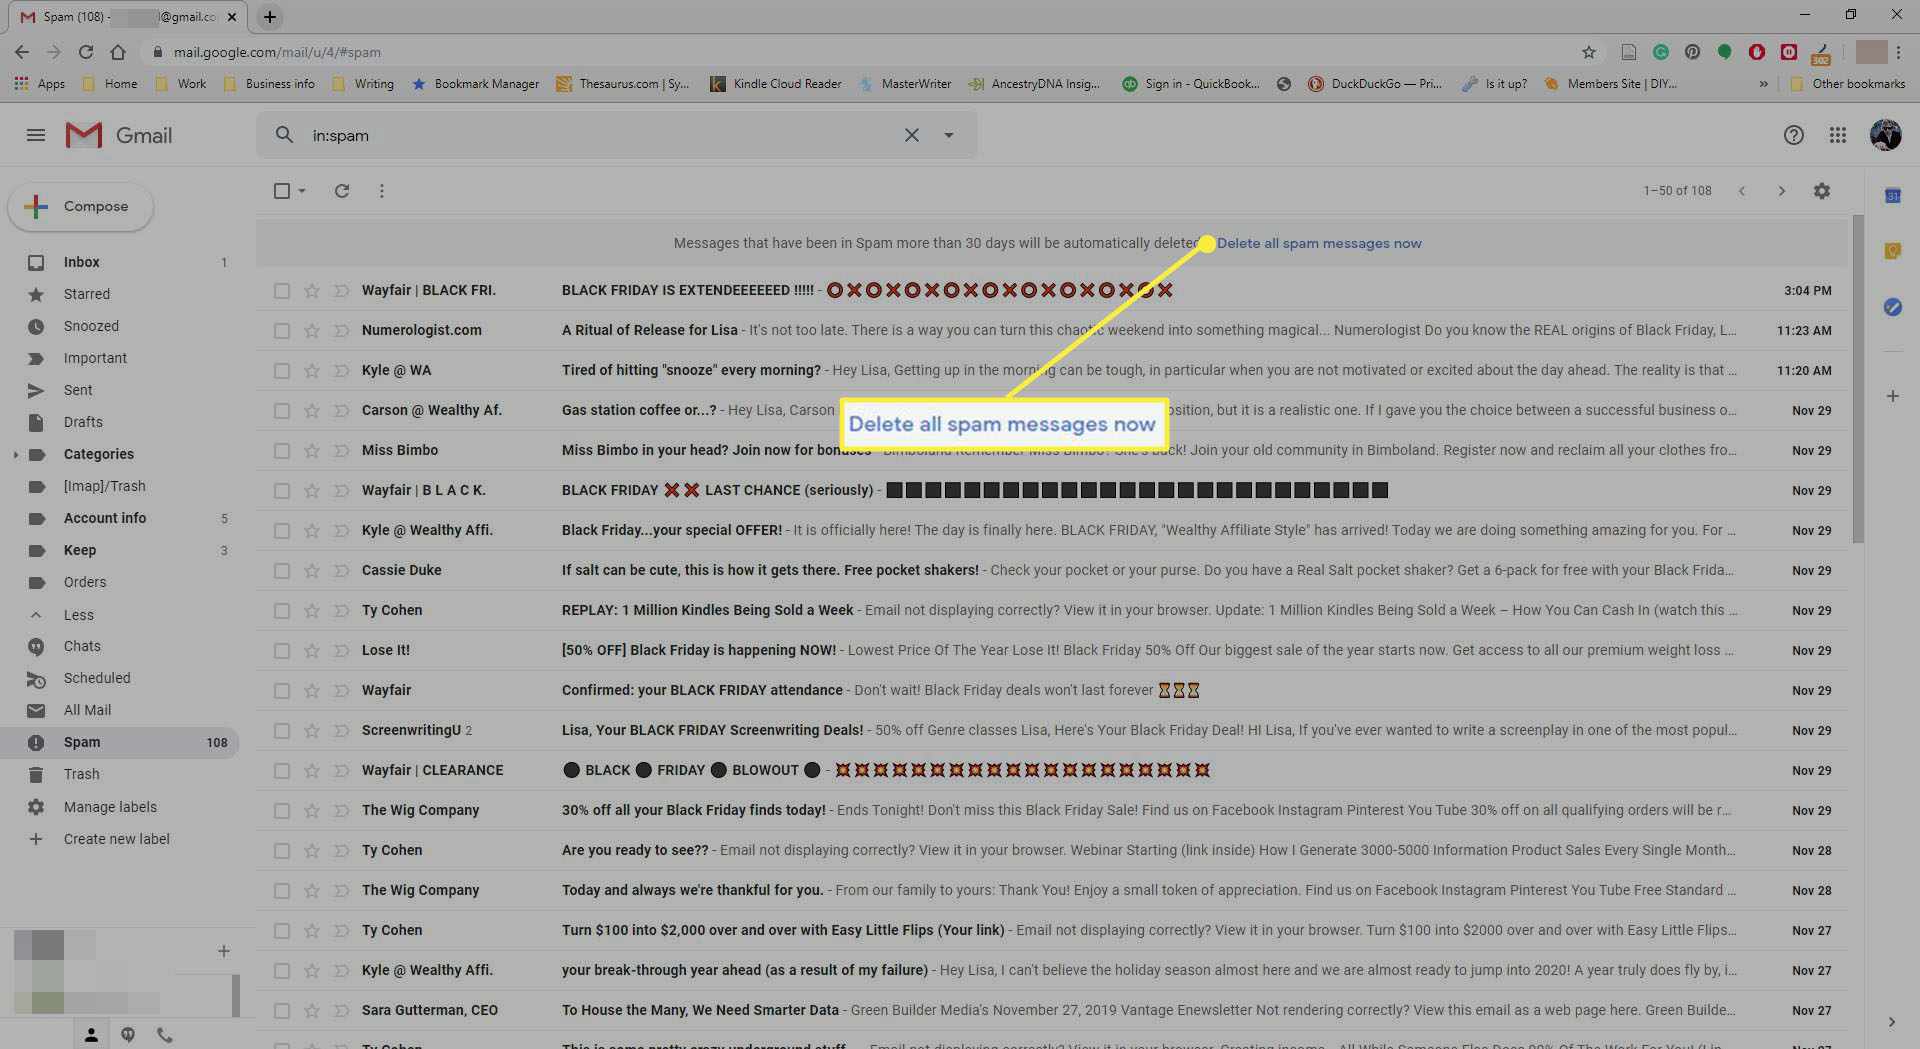Bookmark this page with the star icon
This screenshot has height=1049, width=1920.
pyautogui.click(x=1589, y=52)
